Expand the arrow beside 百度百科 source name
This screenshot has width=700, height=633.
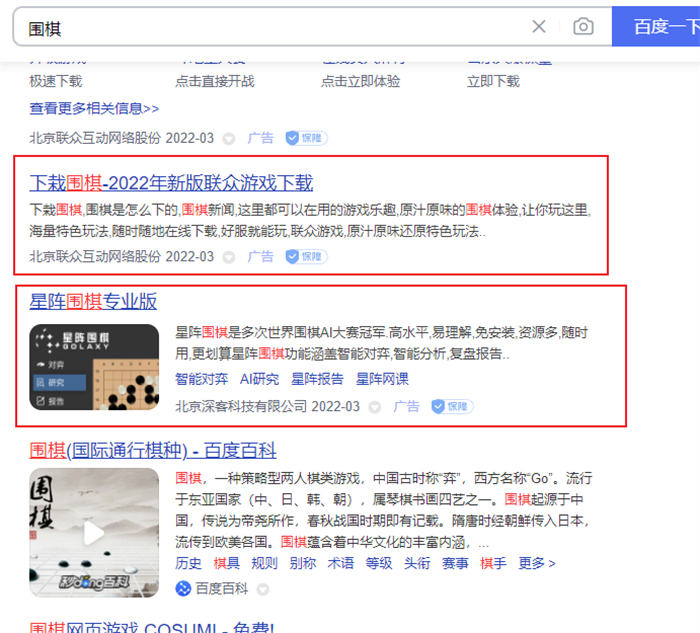click(x=263, y=589)
